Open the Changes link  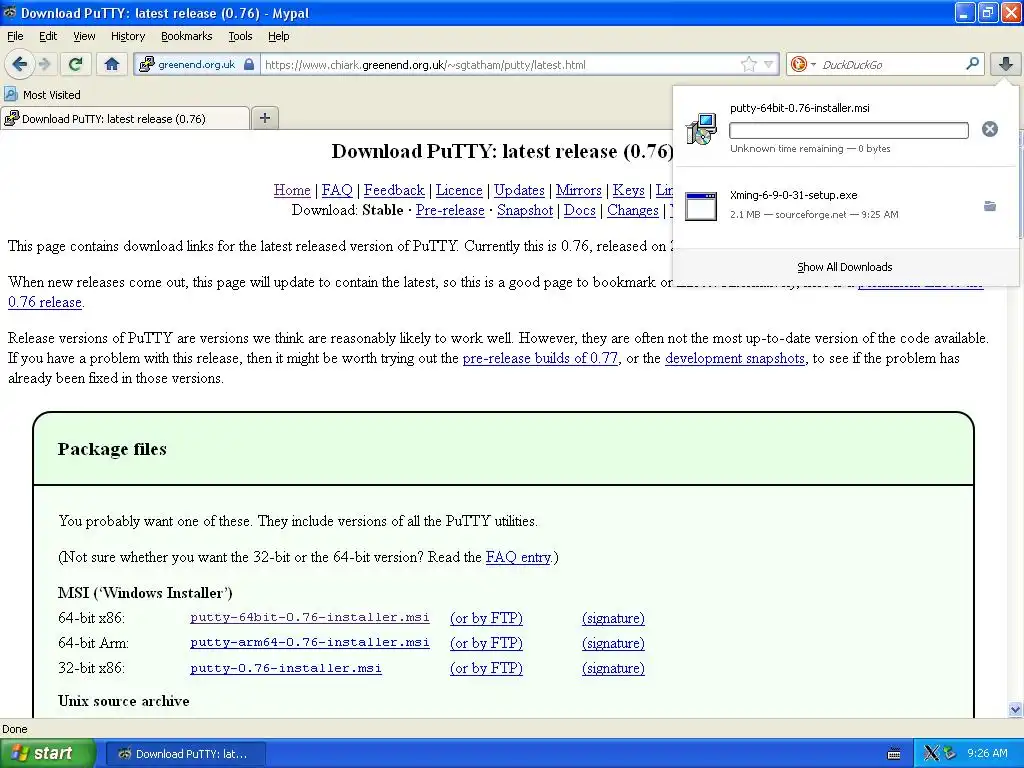click(633, 210)
